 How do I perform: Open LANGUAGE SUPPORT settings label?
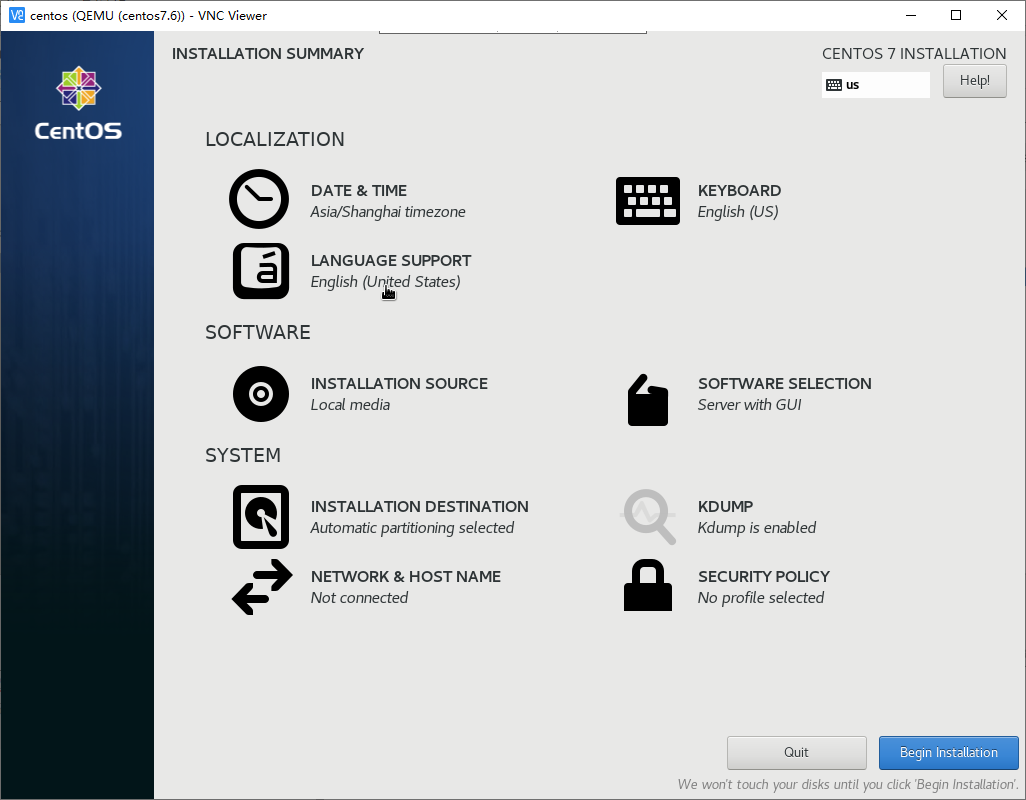391,260
